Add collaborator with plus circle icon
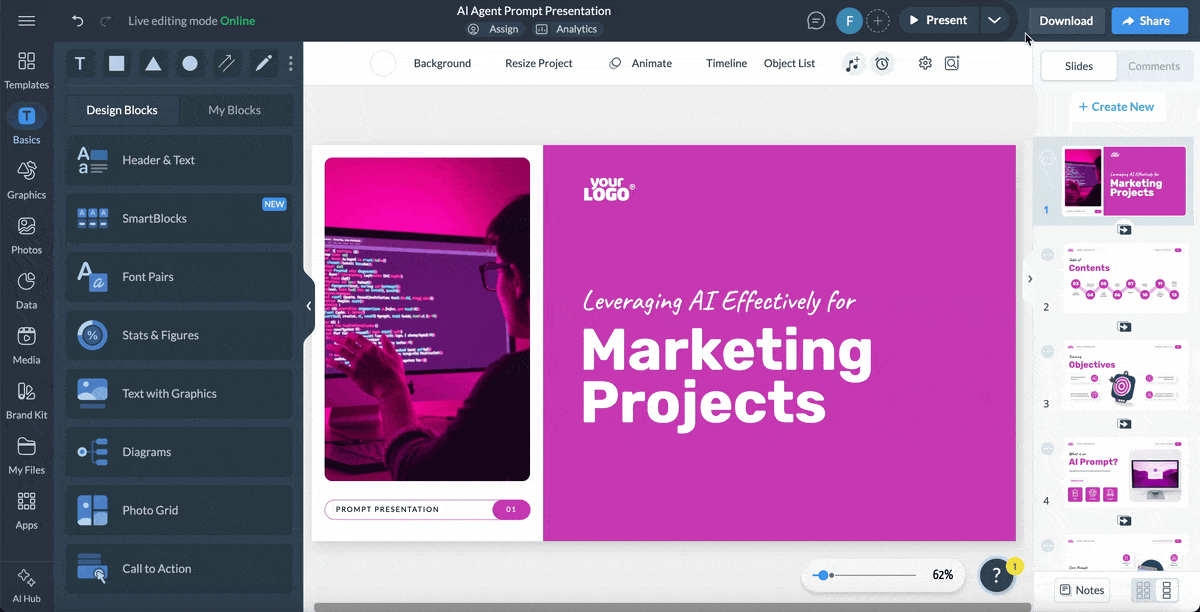1200x612 pixels. [x=877, y=21]
